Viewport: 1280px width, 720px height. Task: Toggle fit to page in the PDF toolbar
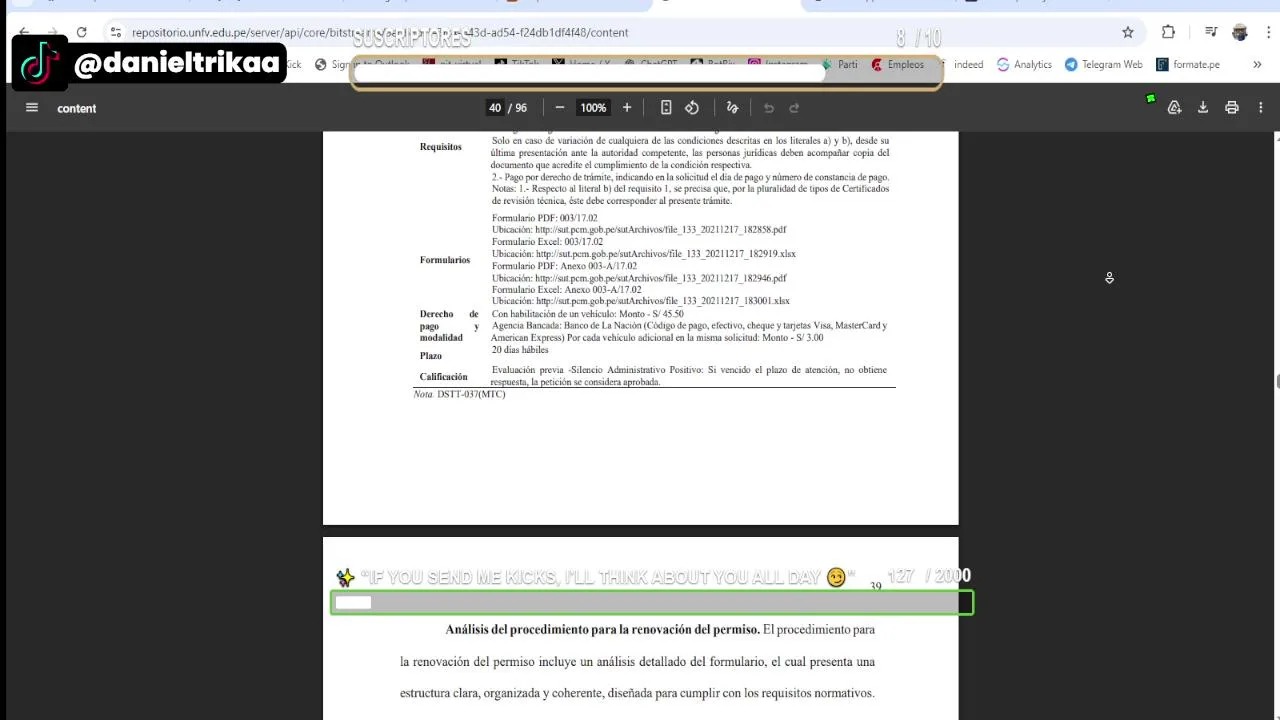[666, 108]
